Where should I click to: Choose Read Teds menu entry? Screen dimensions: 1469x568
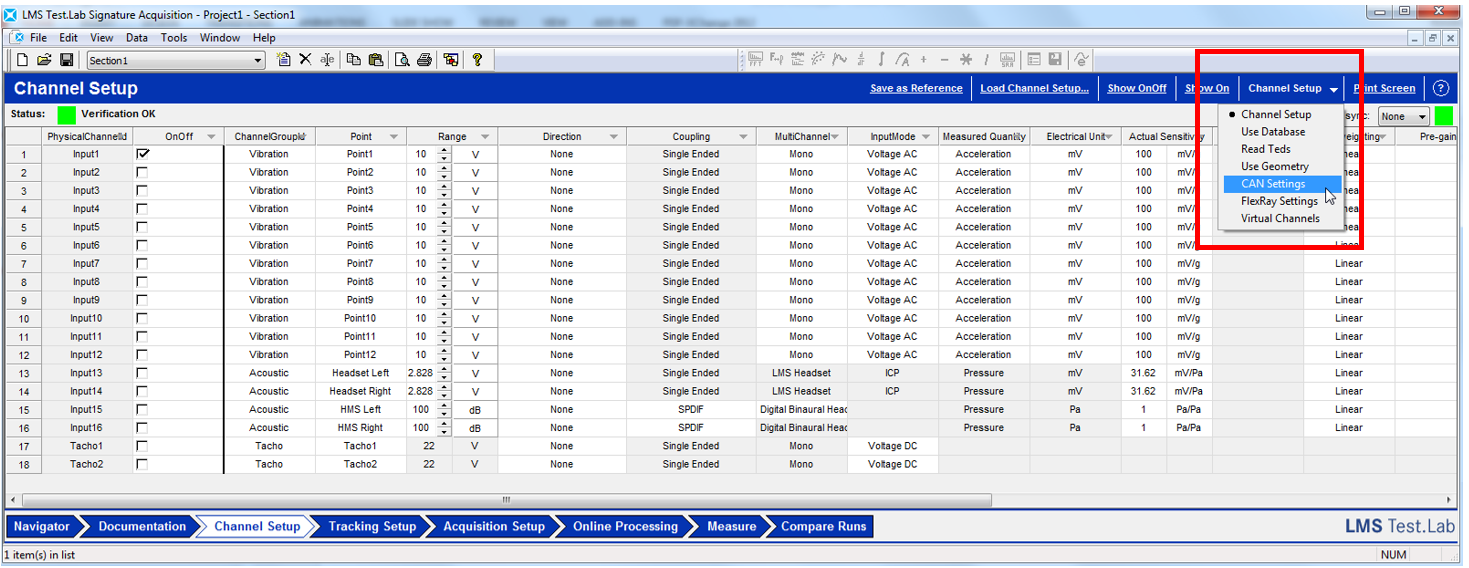tap(1266, 149)
